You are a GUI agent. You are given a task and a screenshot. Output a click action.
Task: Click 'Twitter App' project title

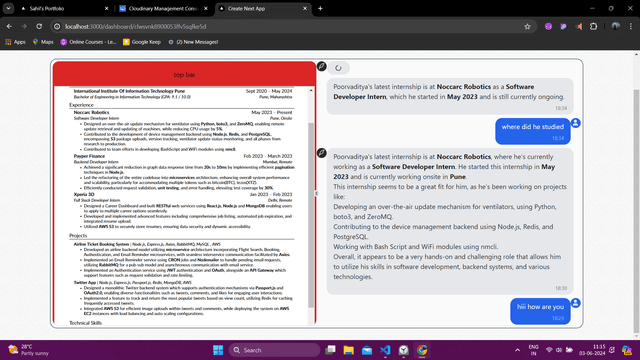85,282
